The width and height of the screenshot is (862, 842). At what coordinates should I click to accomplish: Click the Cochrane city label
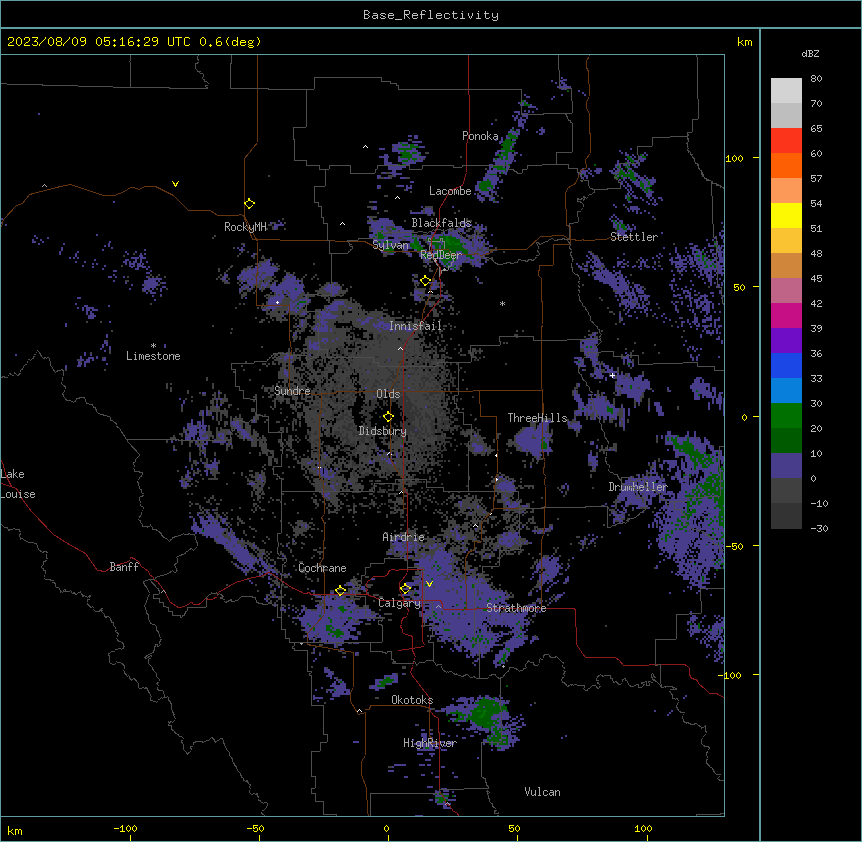click(x=322, y=568)
